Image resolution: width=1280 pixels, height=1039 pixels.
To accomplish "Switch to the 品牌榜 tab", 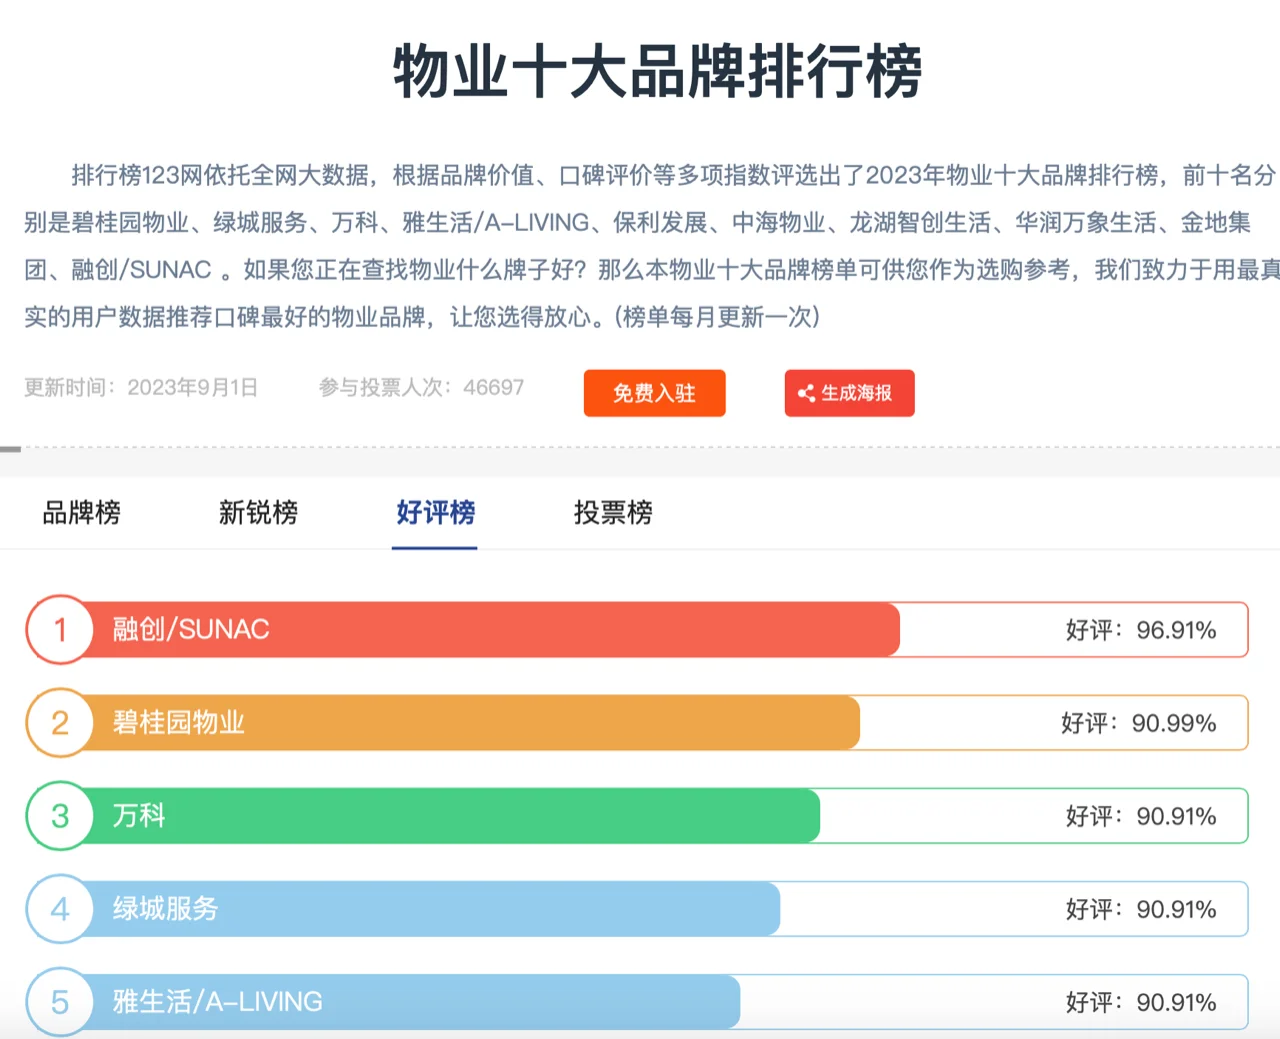I will pos(81,513).
